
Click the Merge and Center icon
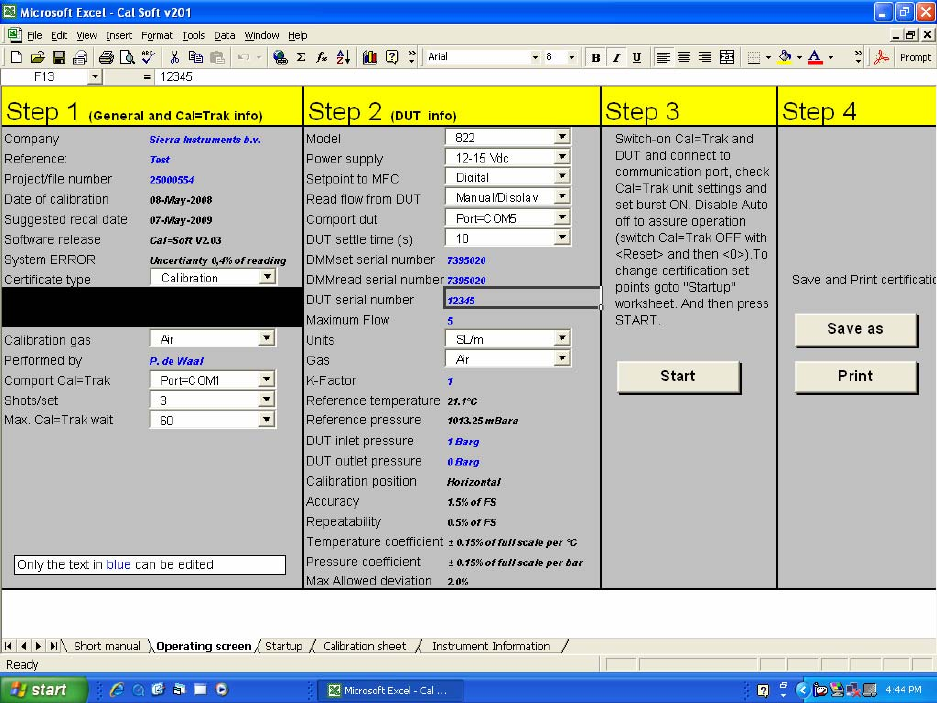pyautogui.click(x=727, y=57)
